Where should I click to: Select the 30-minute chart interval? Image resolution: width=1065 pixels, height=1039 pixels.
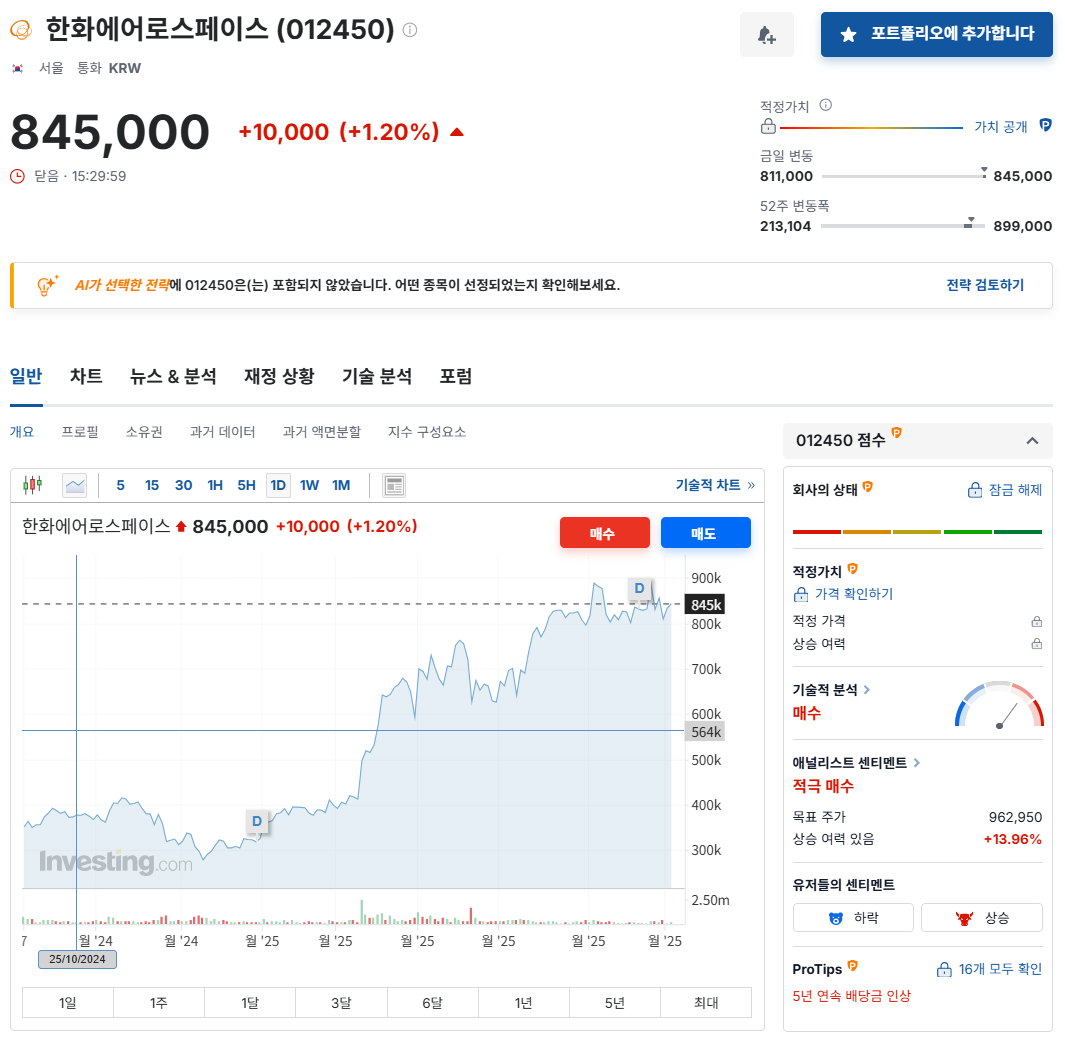(x=183, y=485)
